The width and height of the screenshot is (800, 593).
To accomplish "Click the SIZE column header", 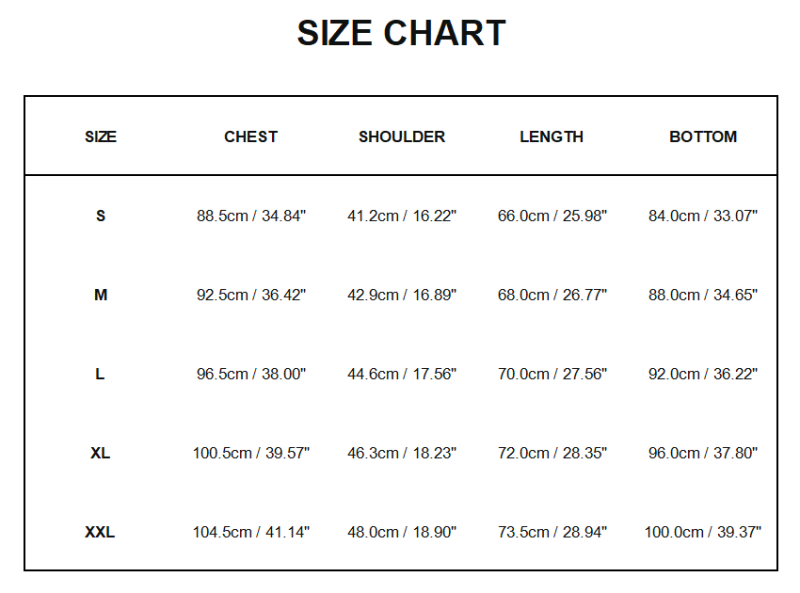I will [x=100, y=137].
